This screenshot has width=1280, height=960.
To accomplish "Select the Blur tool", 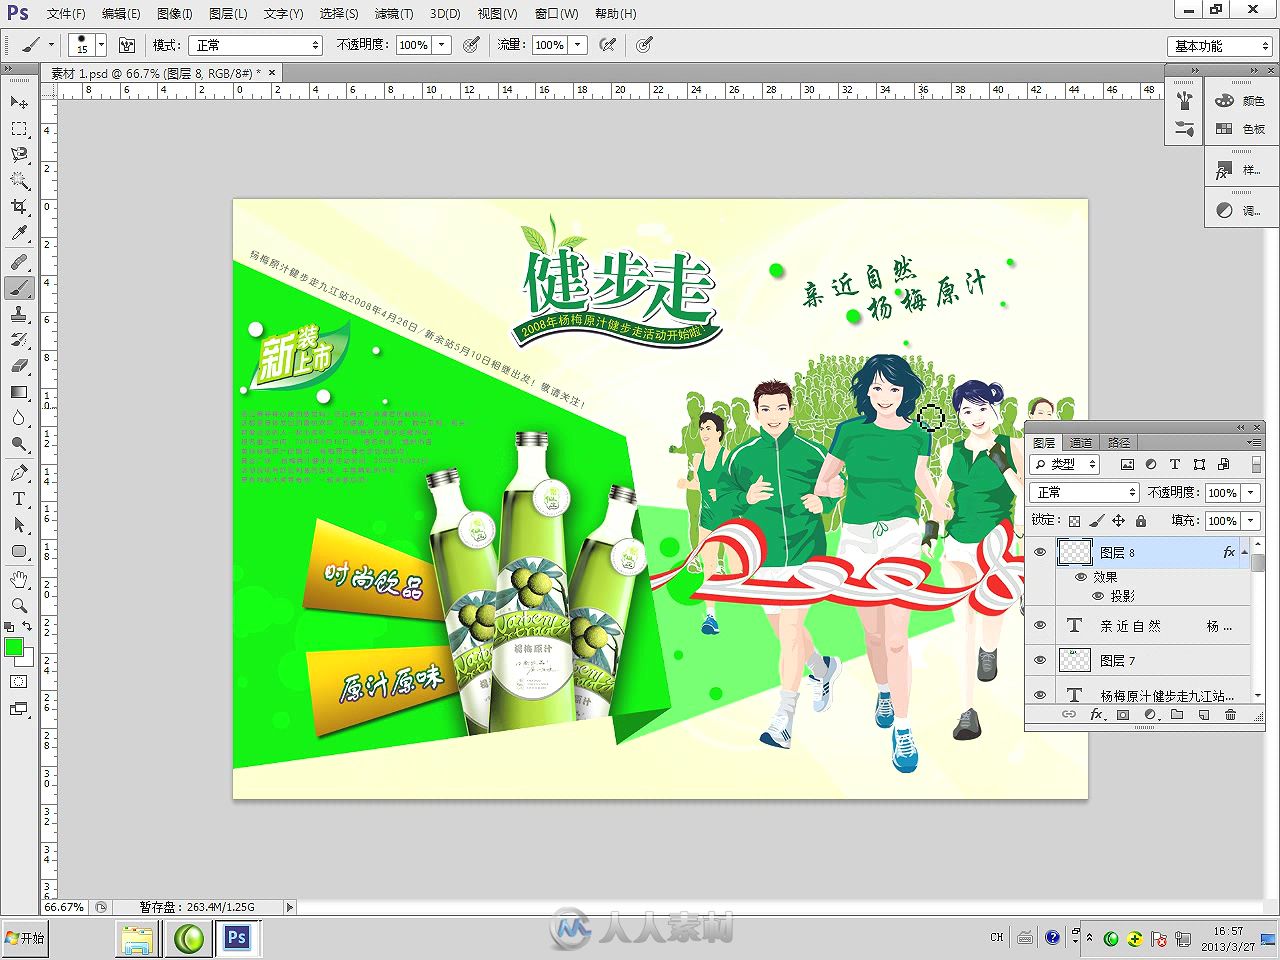I will 19,418.
